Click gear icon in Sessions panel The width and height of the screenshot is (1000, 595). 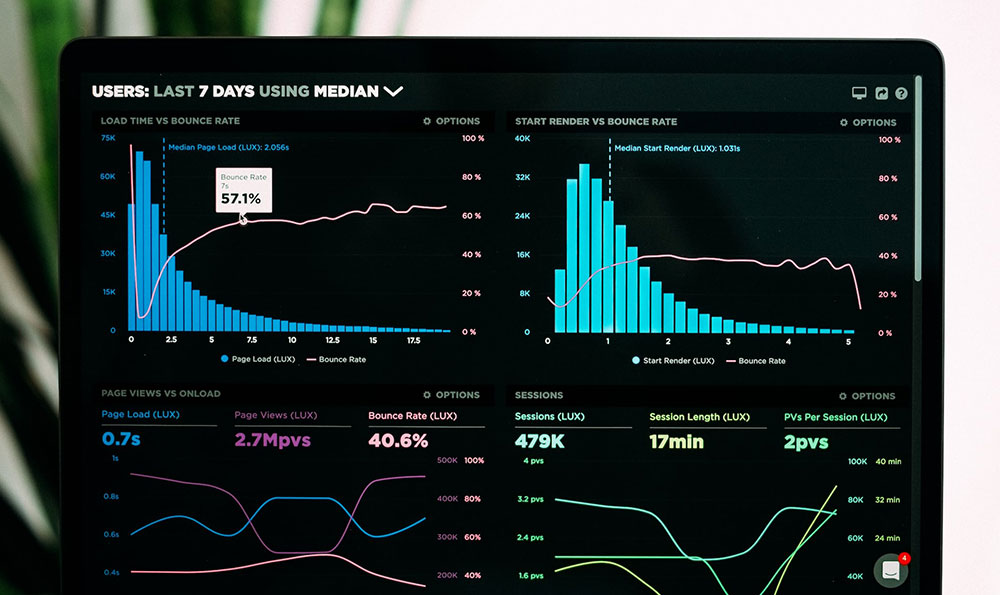tap(843, 396)
